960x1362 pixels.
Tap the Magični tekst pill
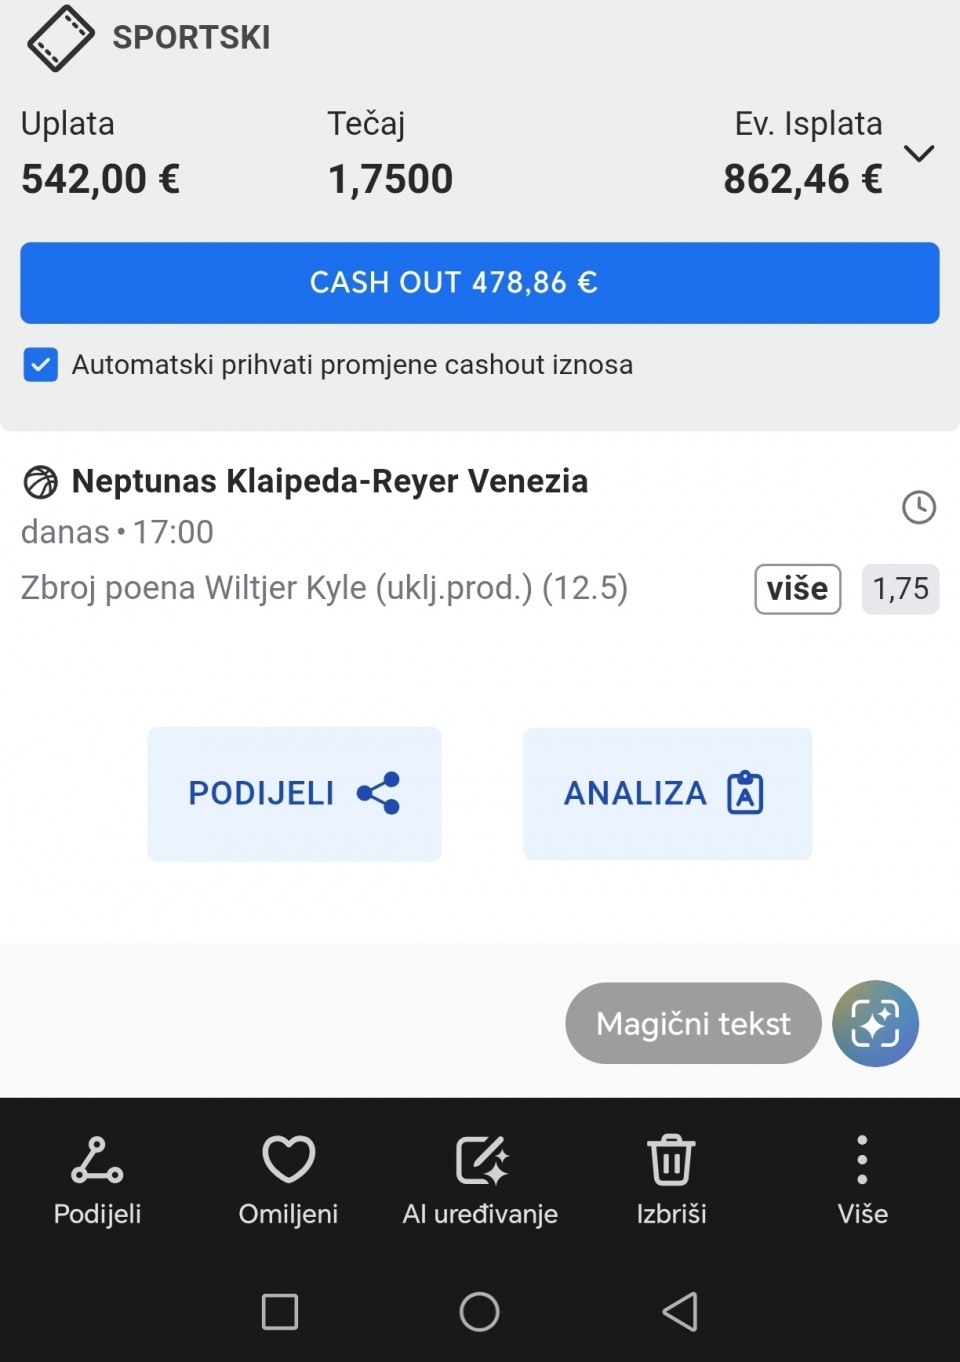click(x=693, y=1023)
